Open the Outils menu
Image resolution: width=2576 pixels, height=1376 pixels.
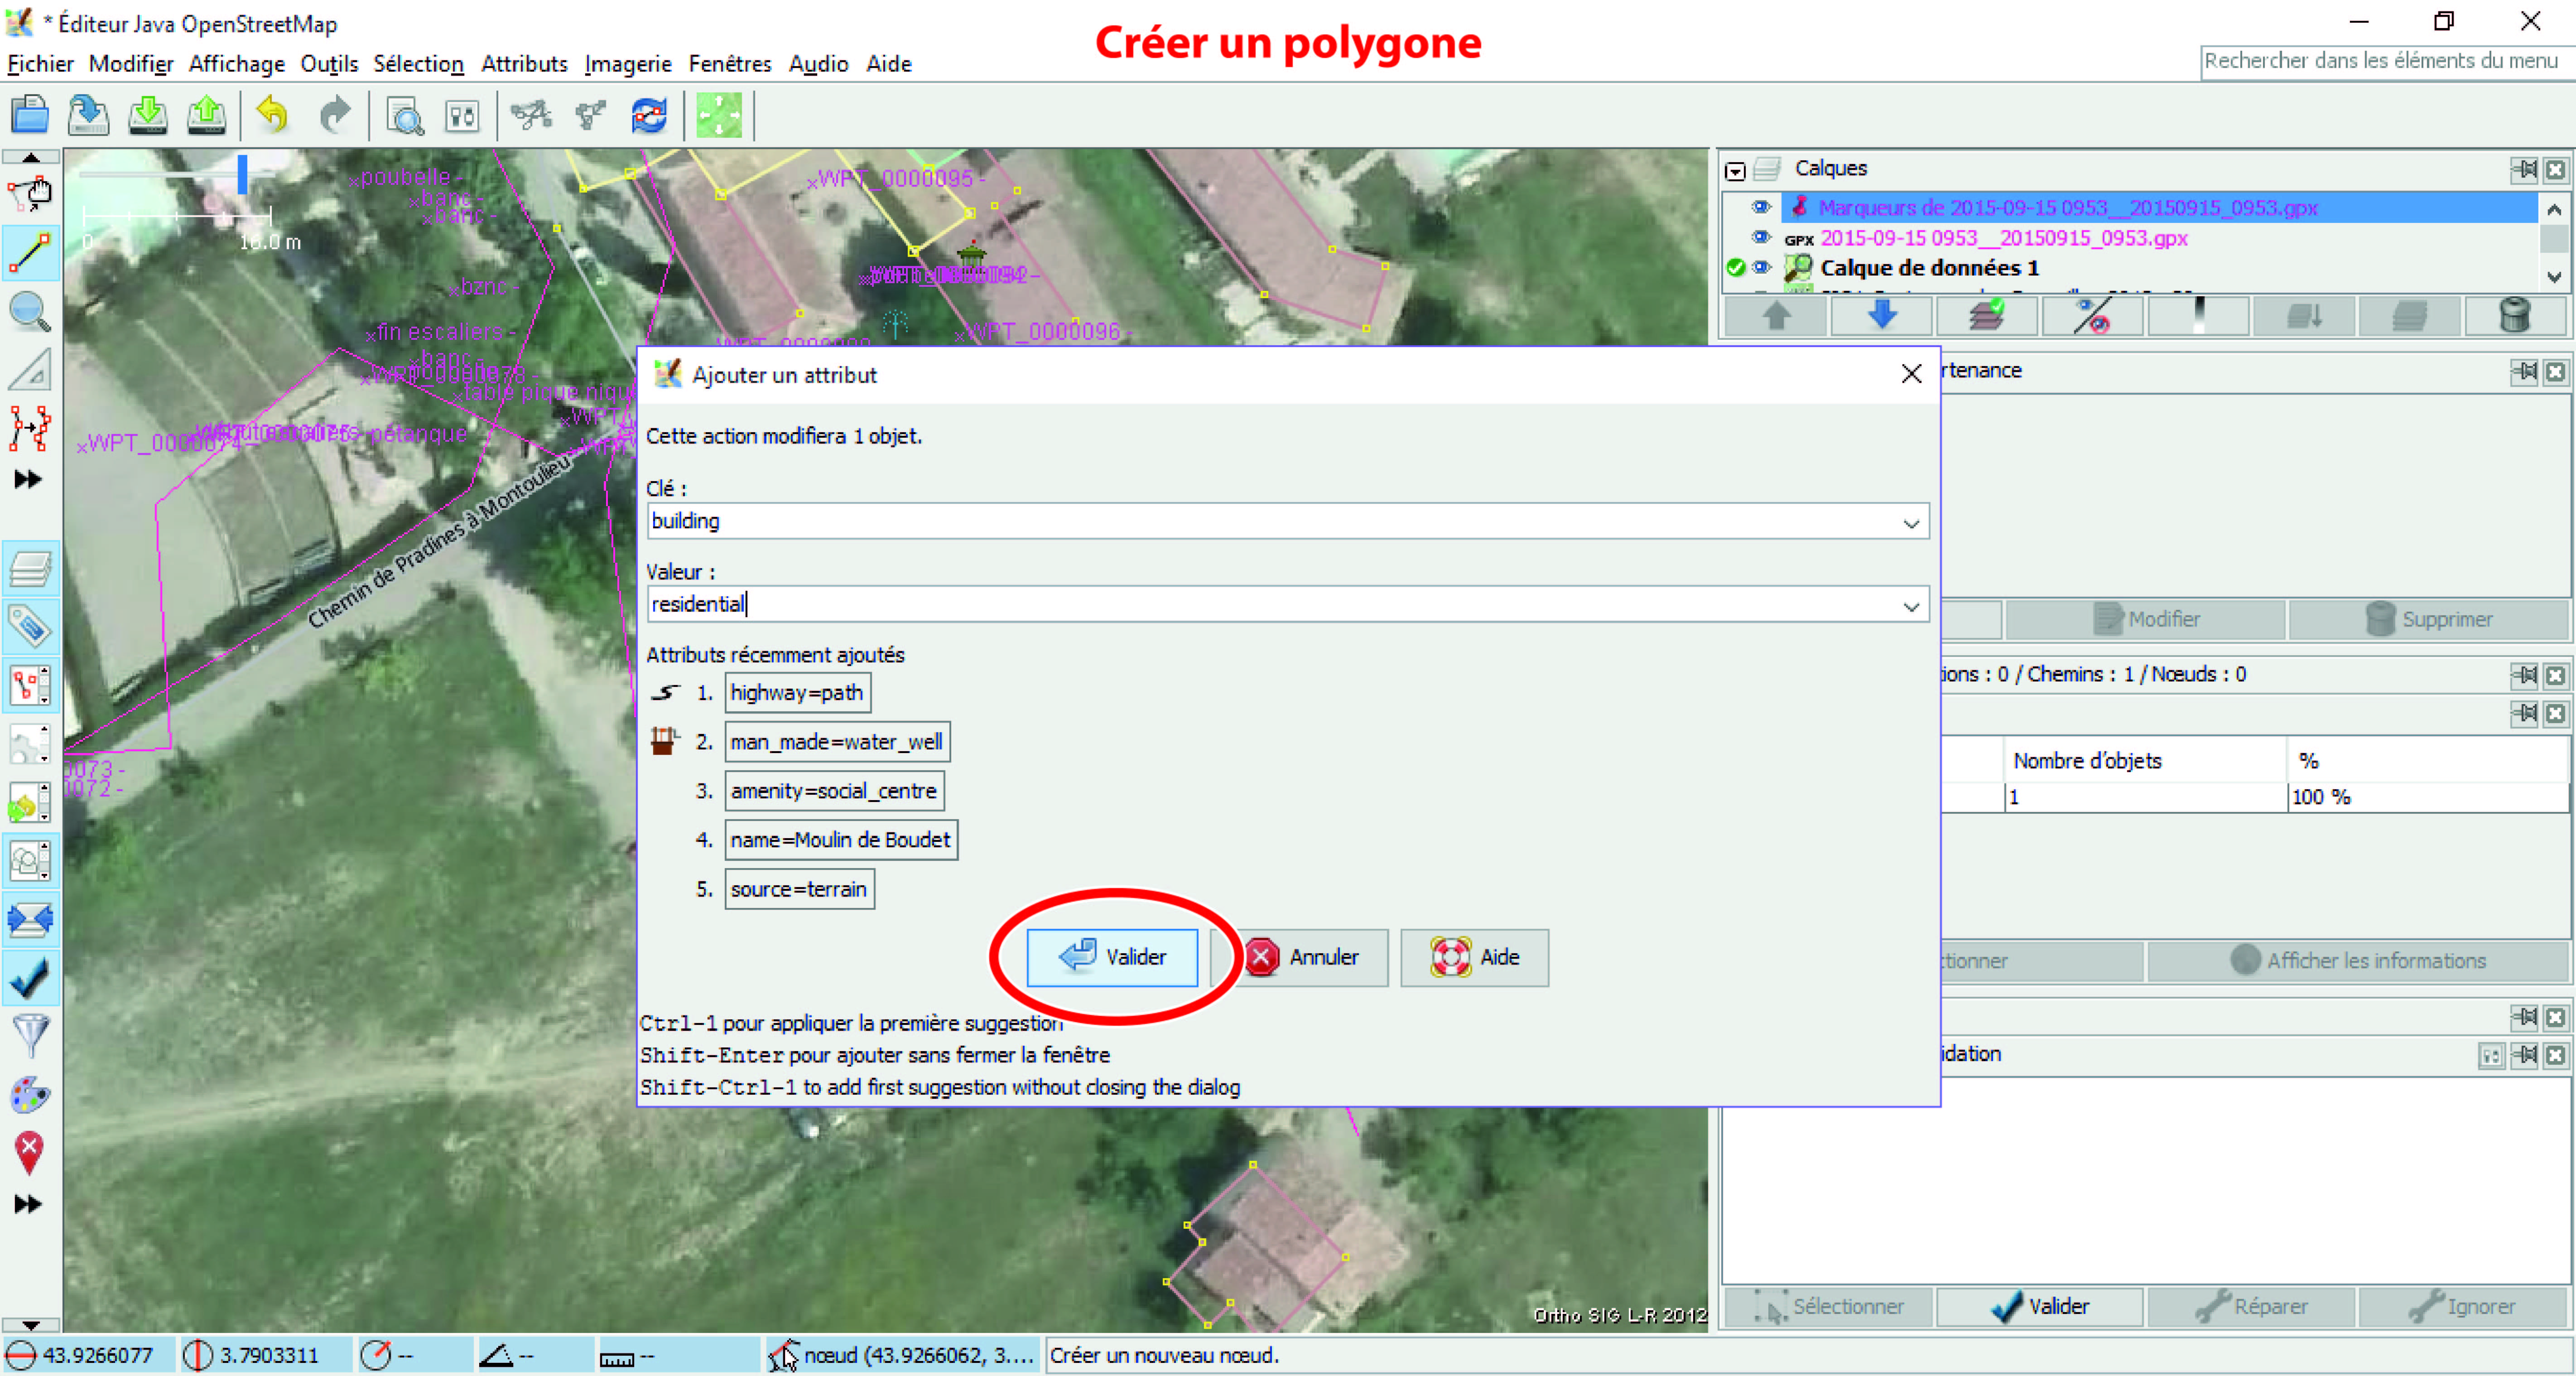pos(329,64)
